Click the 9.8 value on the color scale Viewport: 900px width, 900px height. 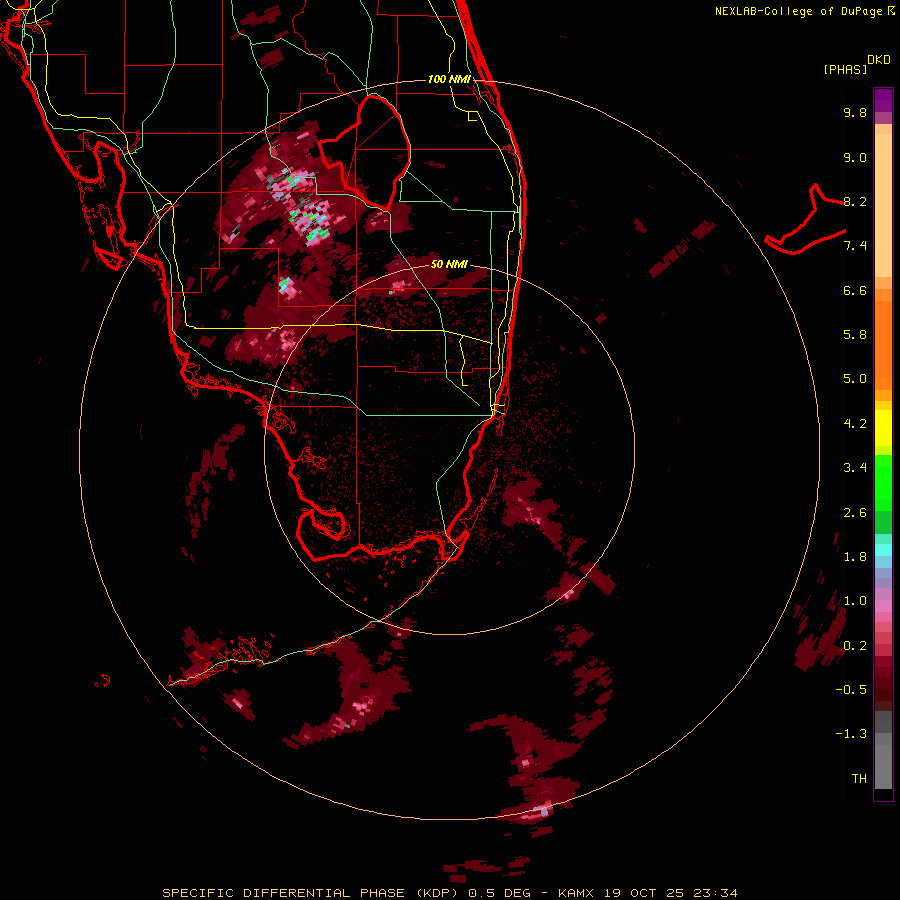(x=855, y=112)
